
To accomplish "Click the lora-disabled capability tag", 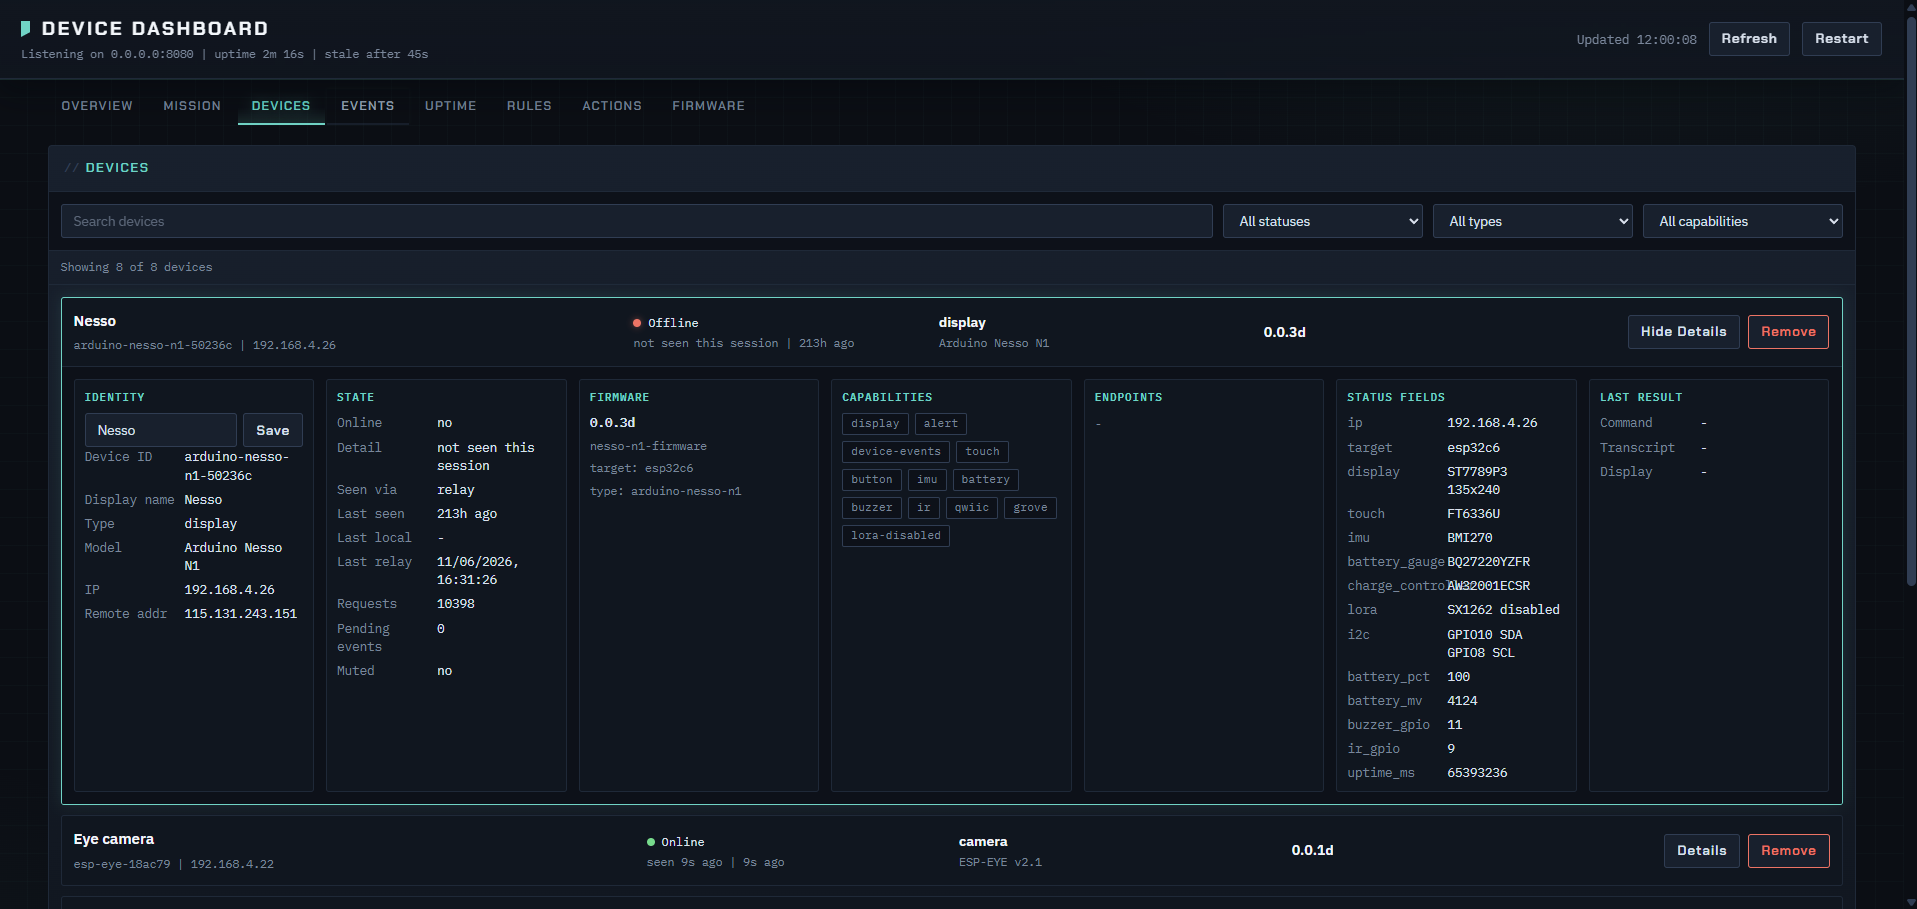I will (896, 536).
